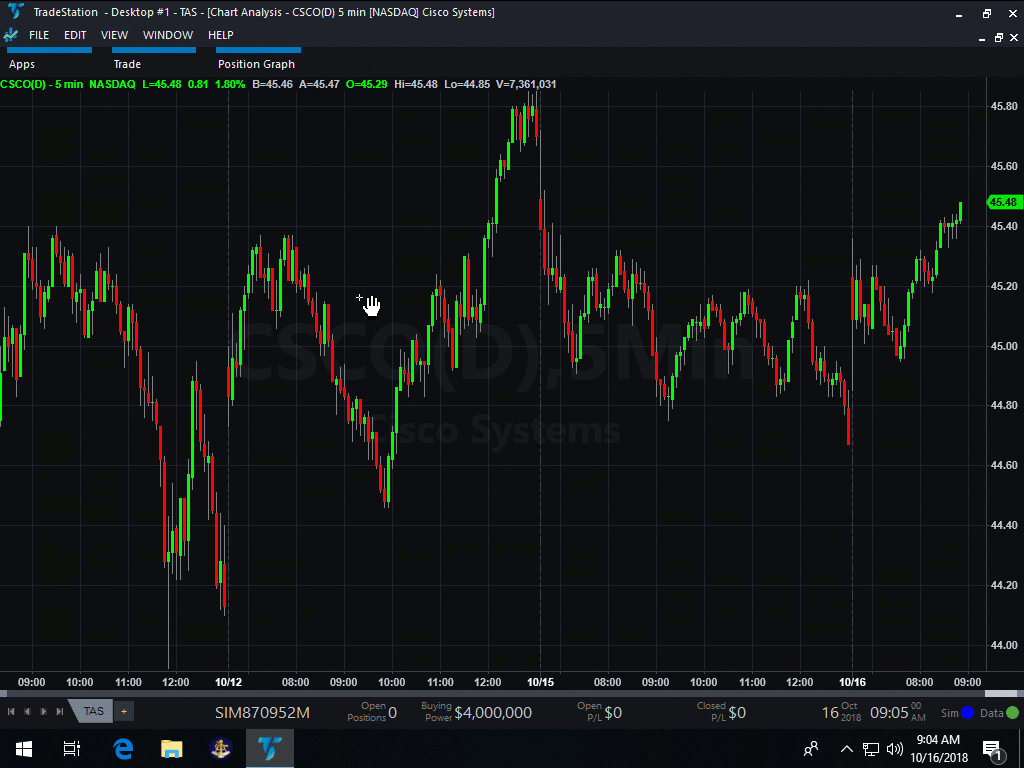Viewport: 1024px width, 768px height.
Task: Select the TAS workspace tab
Action: coord(93,712)
